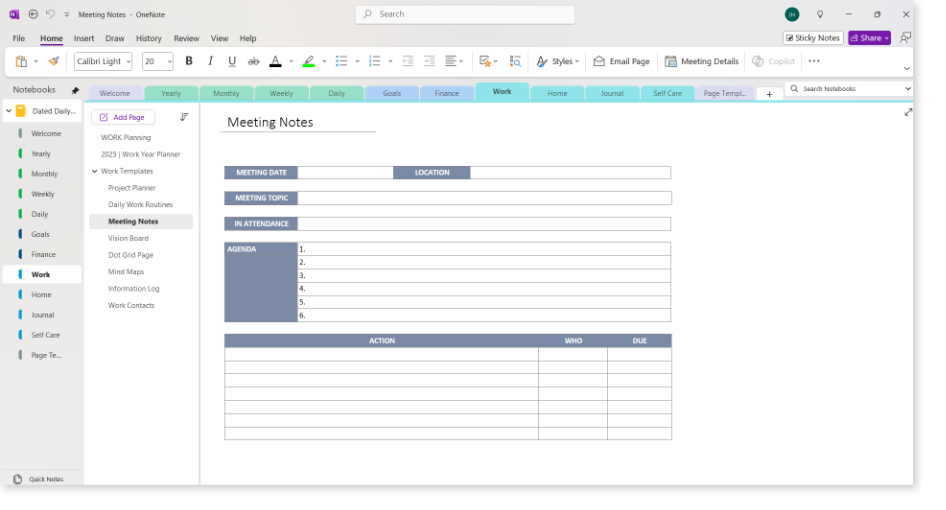Image resolution: width=946 pixels, height=510 pixels.
Task: Click the Sticky Notes button
Action: pos(813,37)
